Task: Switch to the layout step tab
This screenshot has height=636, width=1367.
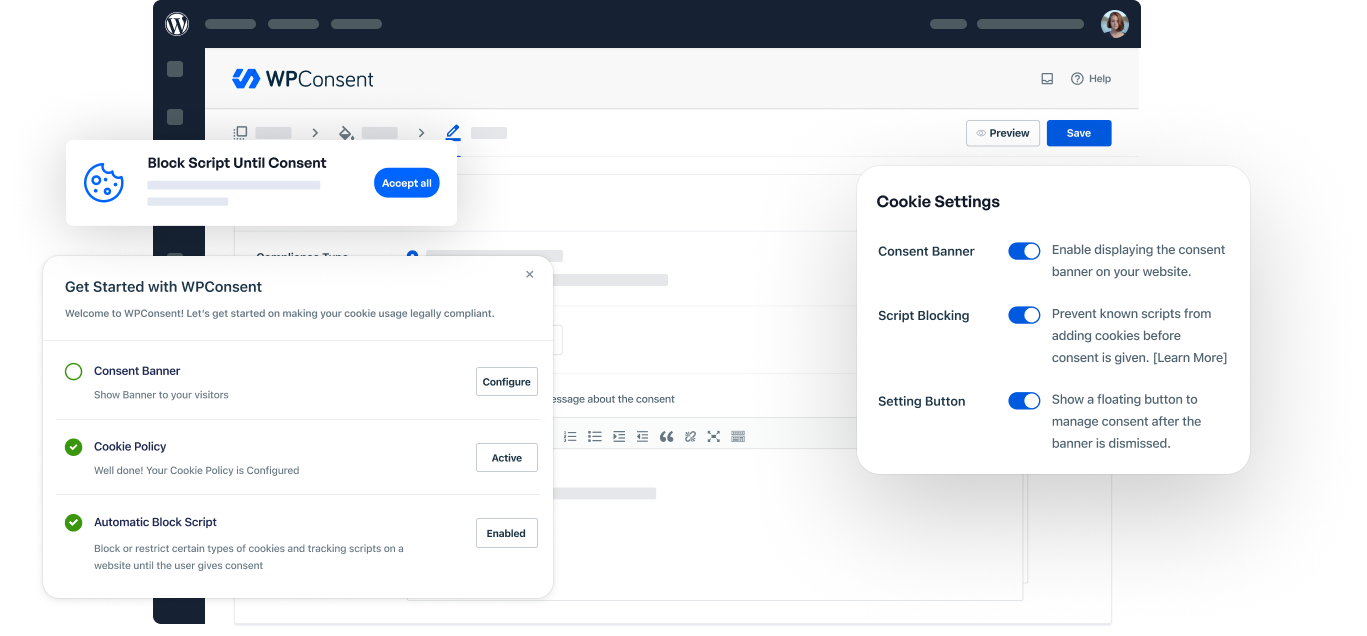Action: [x=240, y=133]
